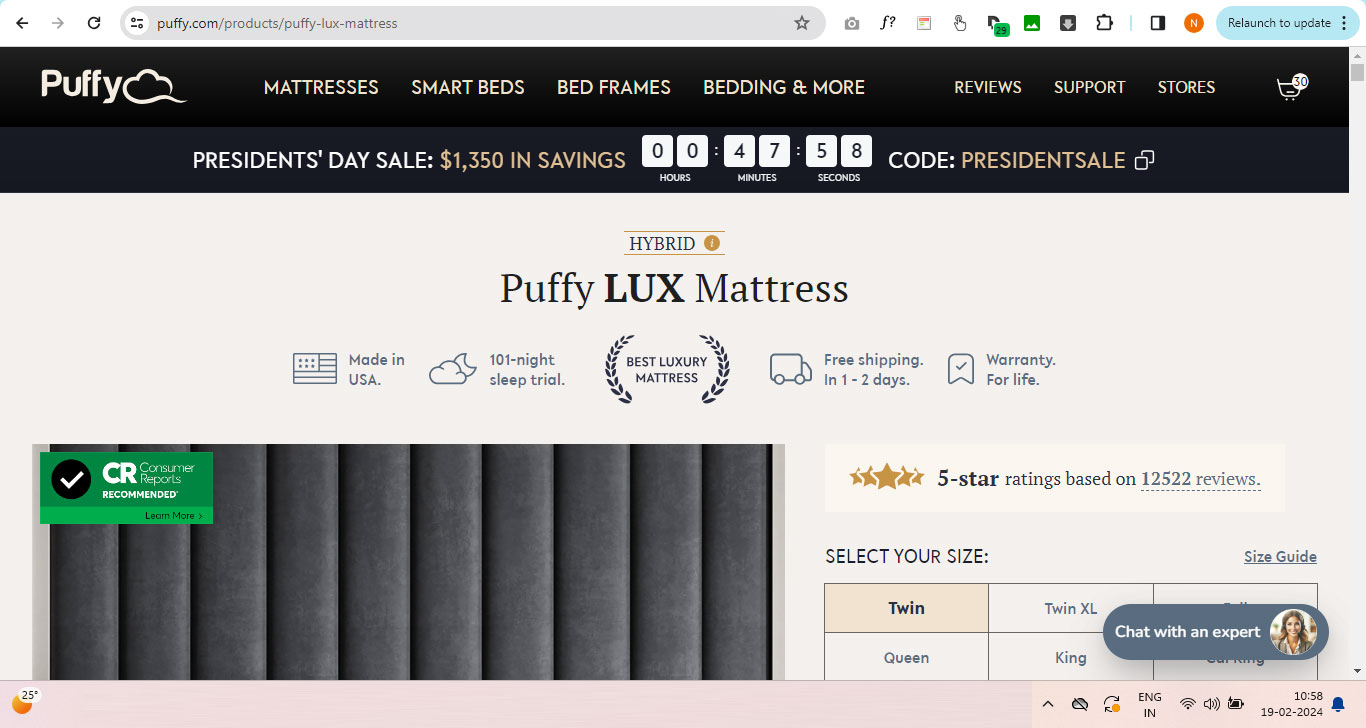Open the browser extensions puzzle icon
Viewport: 1366px width, 728px height.
1104,23
